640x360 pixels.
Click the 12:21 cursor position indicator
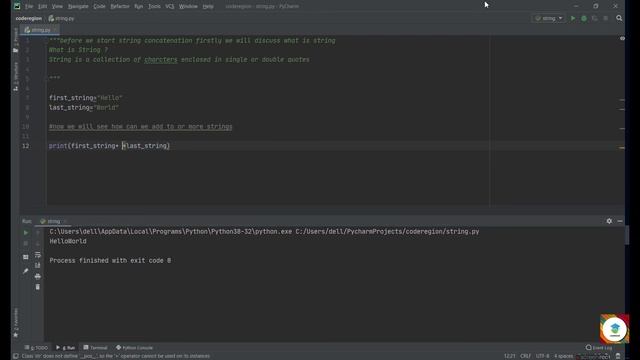tap(509, 356)
